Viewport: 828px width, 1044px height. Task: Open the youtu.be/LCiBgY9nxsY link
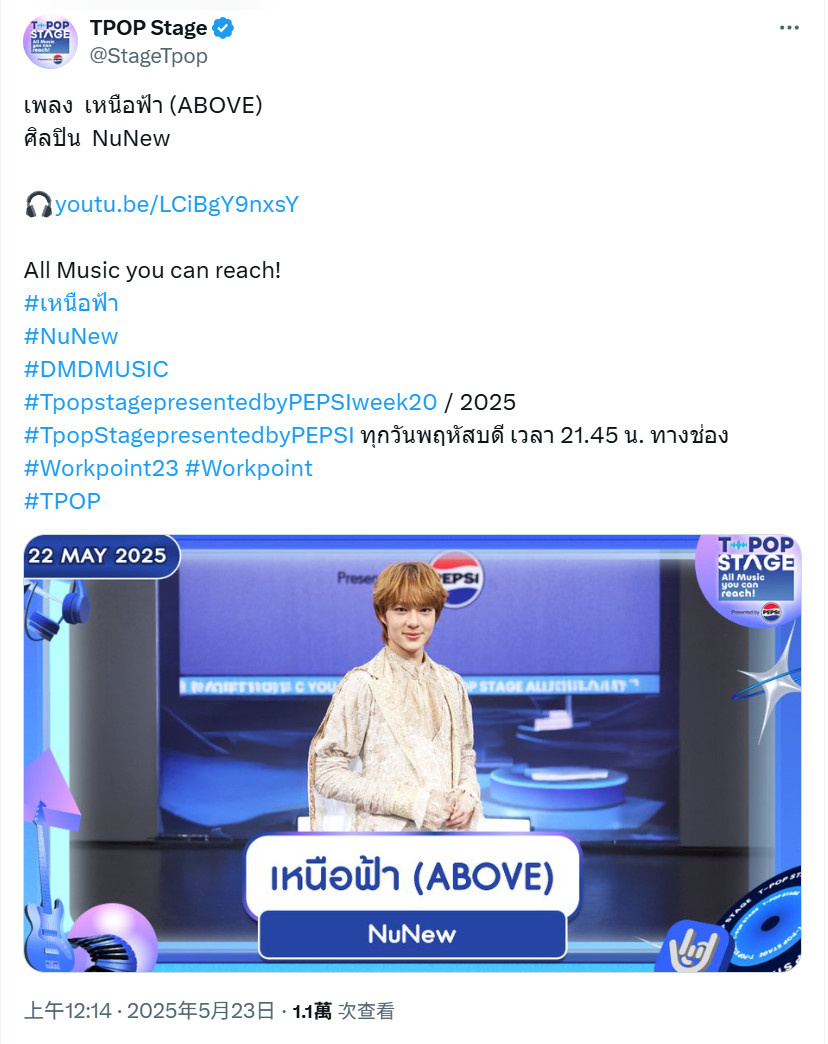pyautogui.click(x=176, y=204)
